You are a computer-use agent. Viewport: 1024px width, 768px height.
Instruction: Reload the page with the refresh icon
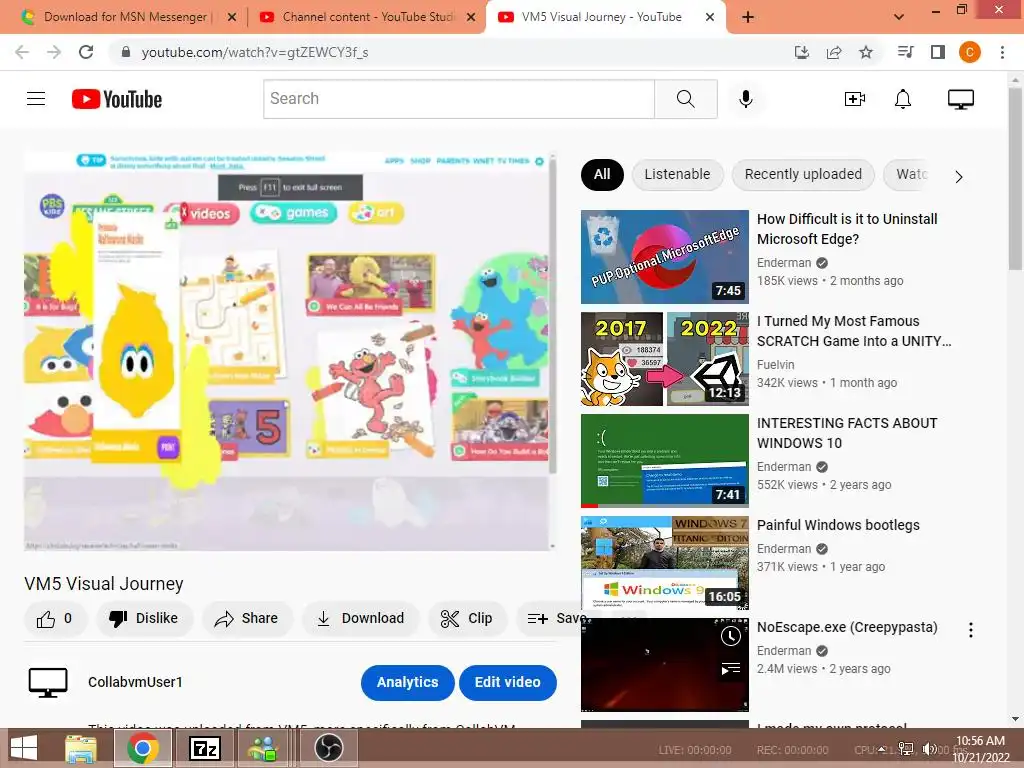click(86, 52)
